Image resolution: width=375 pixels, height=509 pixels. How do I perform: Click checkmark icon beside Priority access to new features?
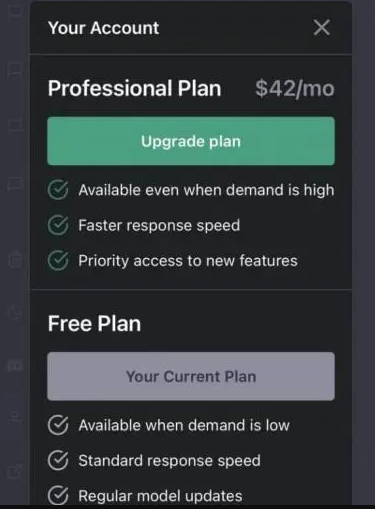(58, 260)
